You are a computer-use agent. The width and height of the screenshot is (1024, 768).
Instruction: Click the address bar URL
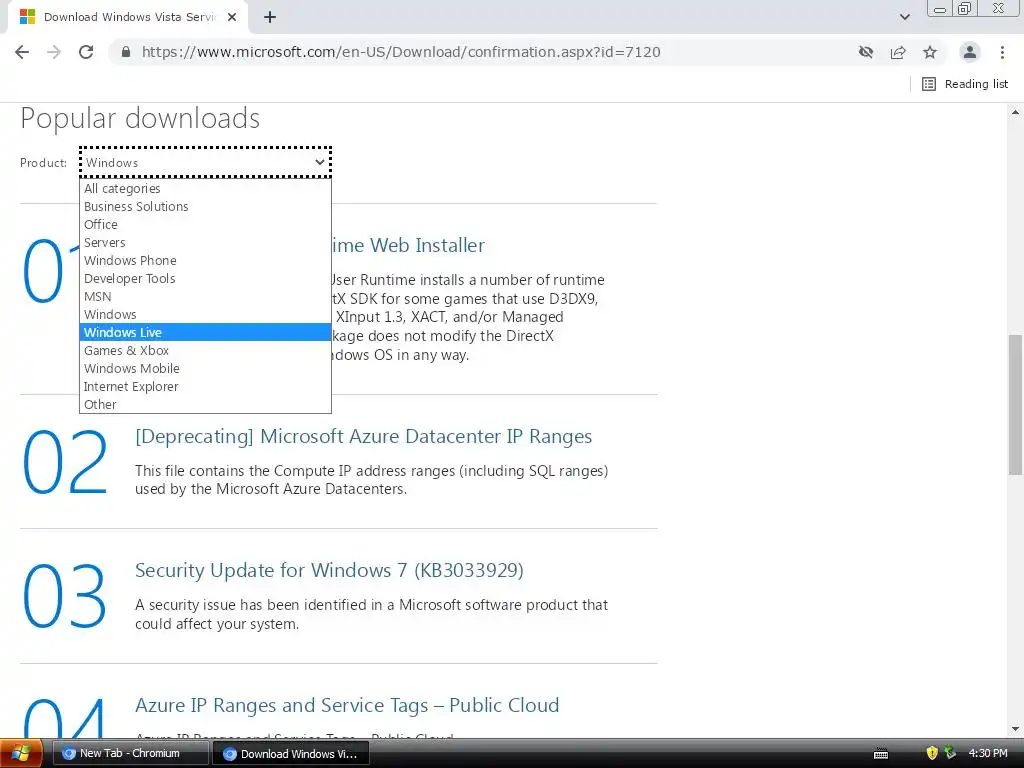[x=401, y=52]
